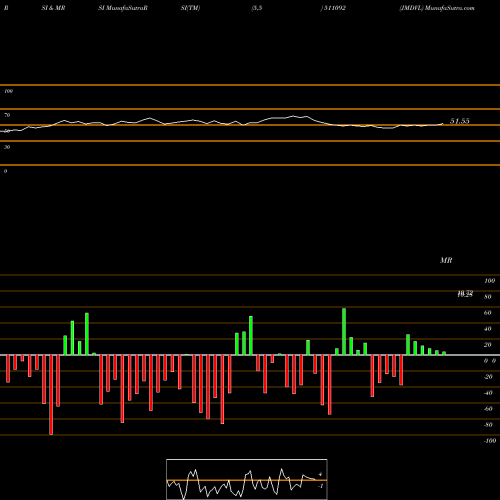500x500 pixels.
Task: Click the MR axis label -60
Action: pyautogui.click(x=488, y=409)
